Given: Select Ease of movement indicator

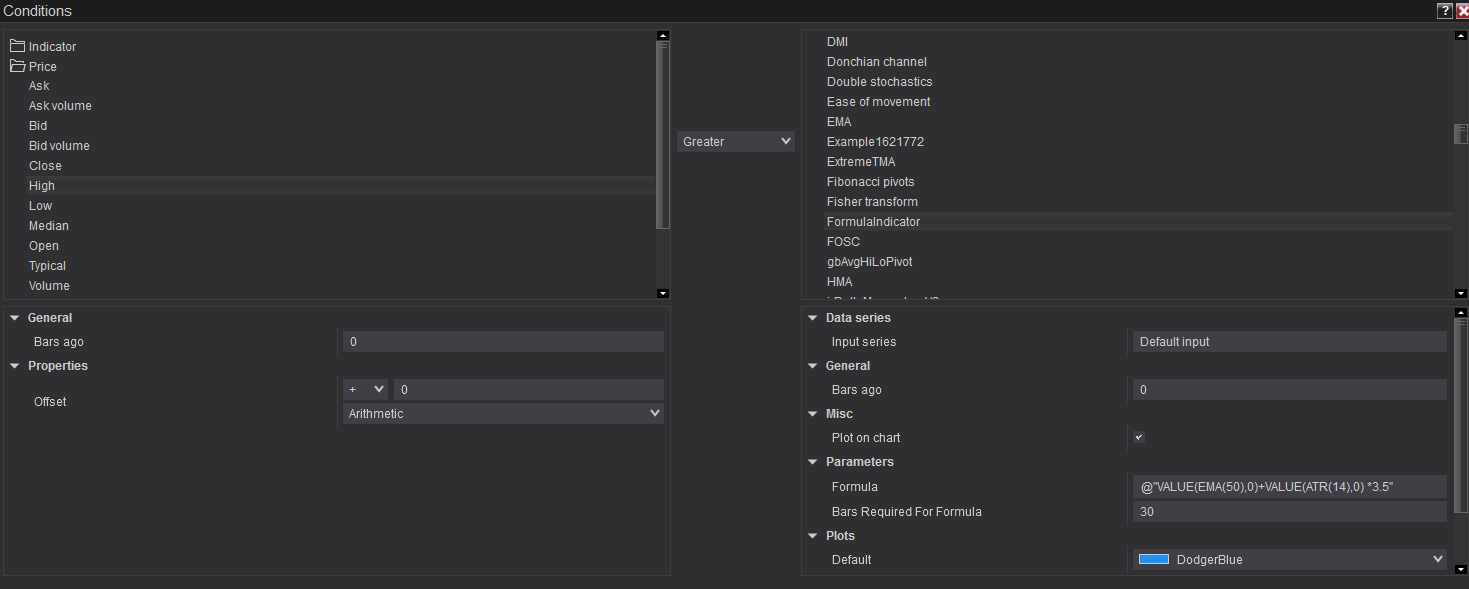Looking at the screenshot, I should (x=879, y=102).
